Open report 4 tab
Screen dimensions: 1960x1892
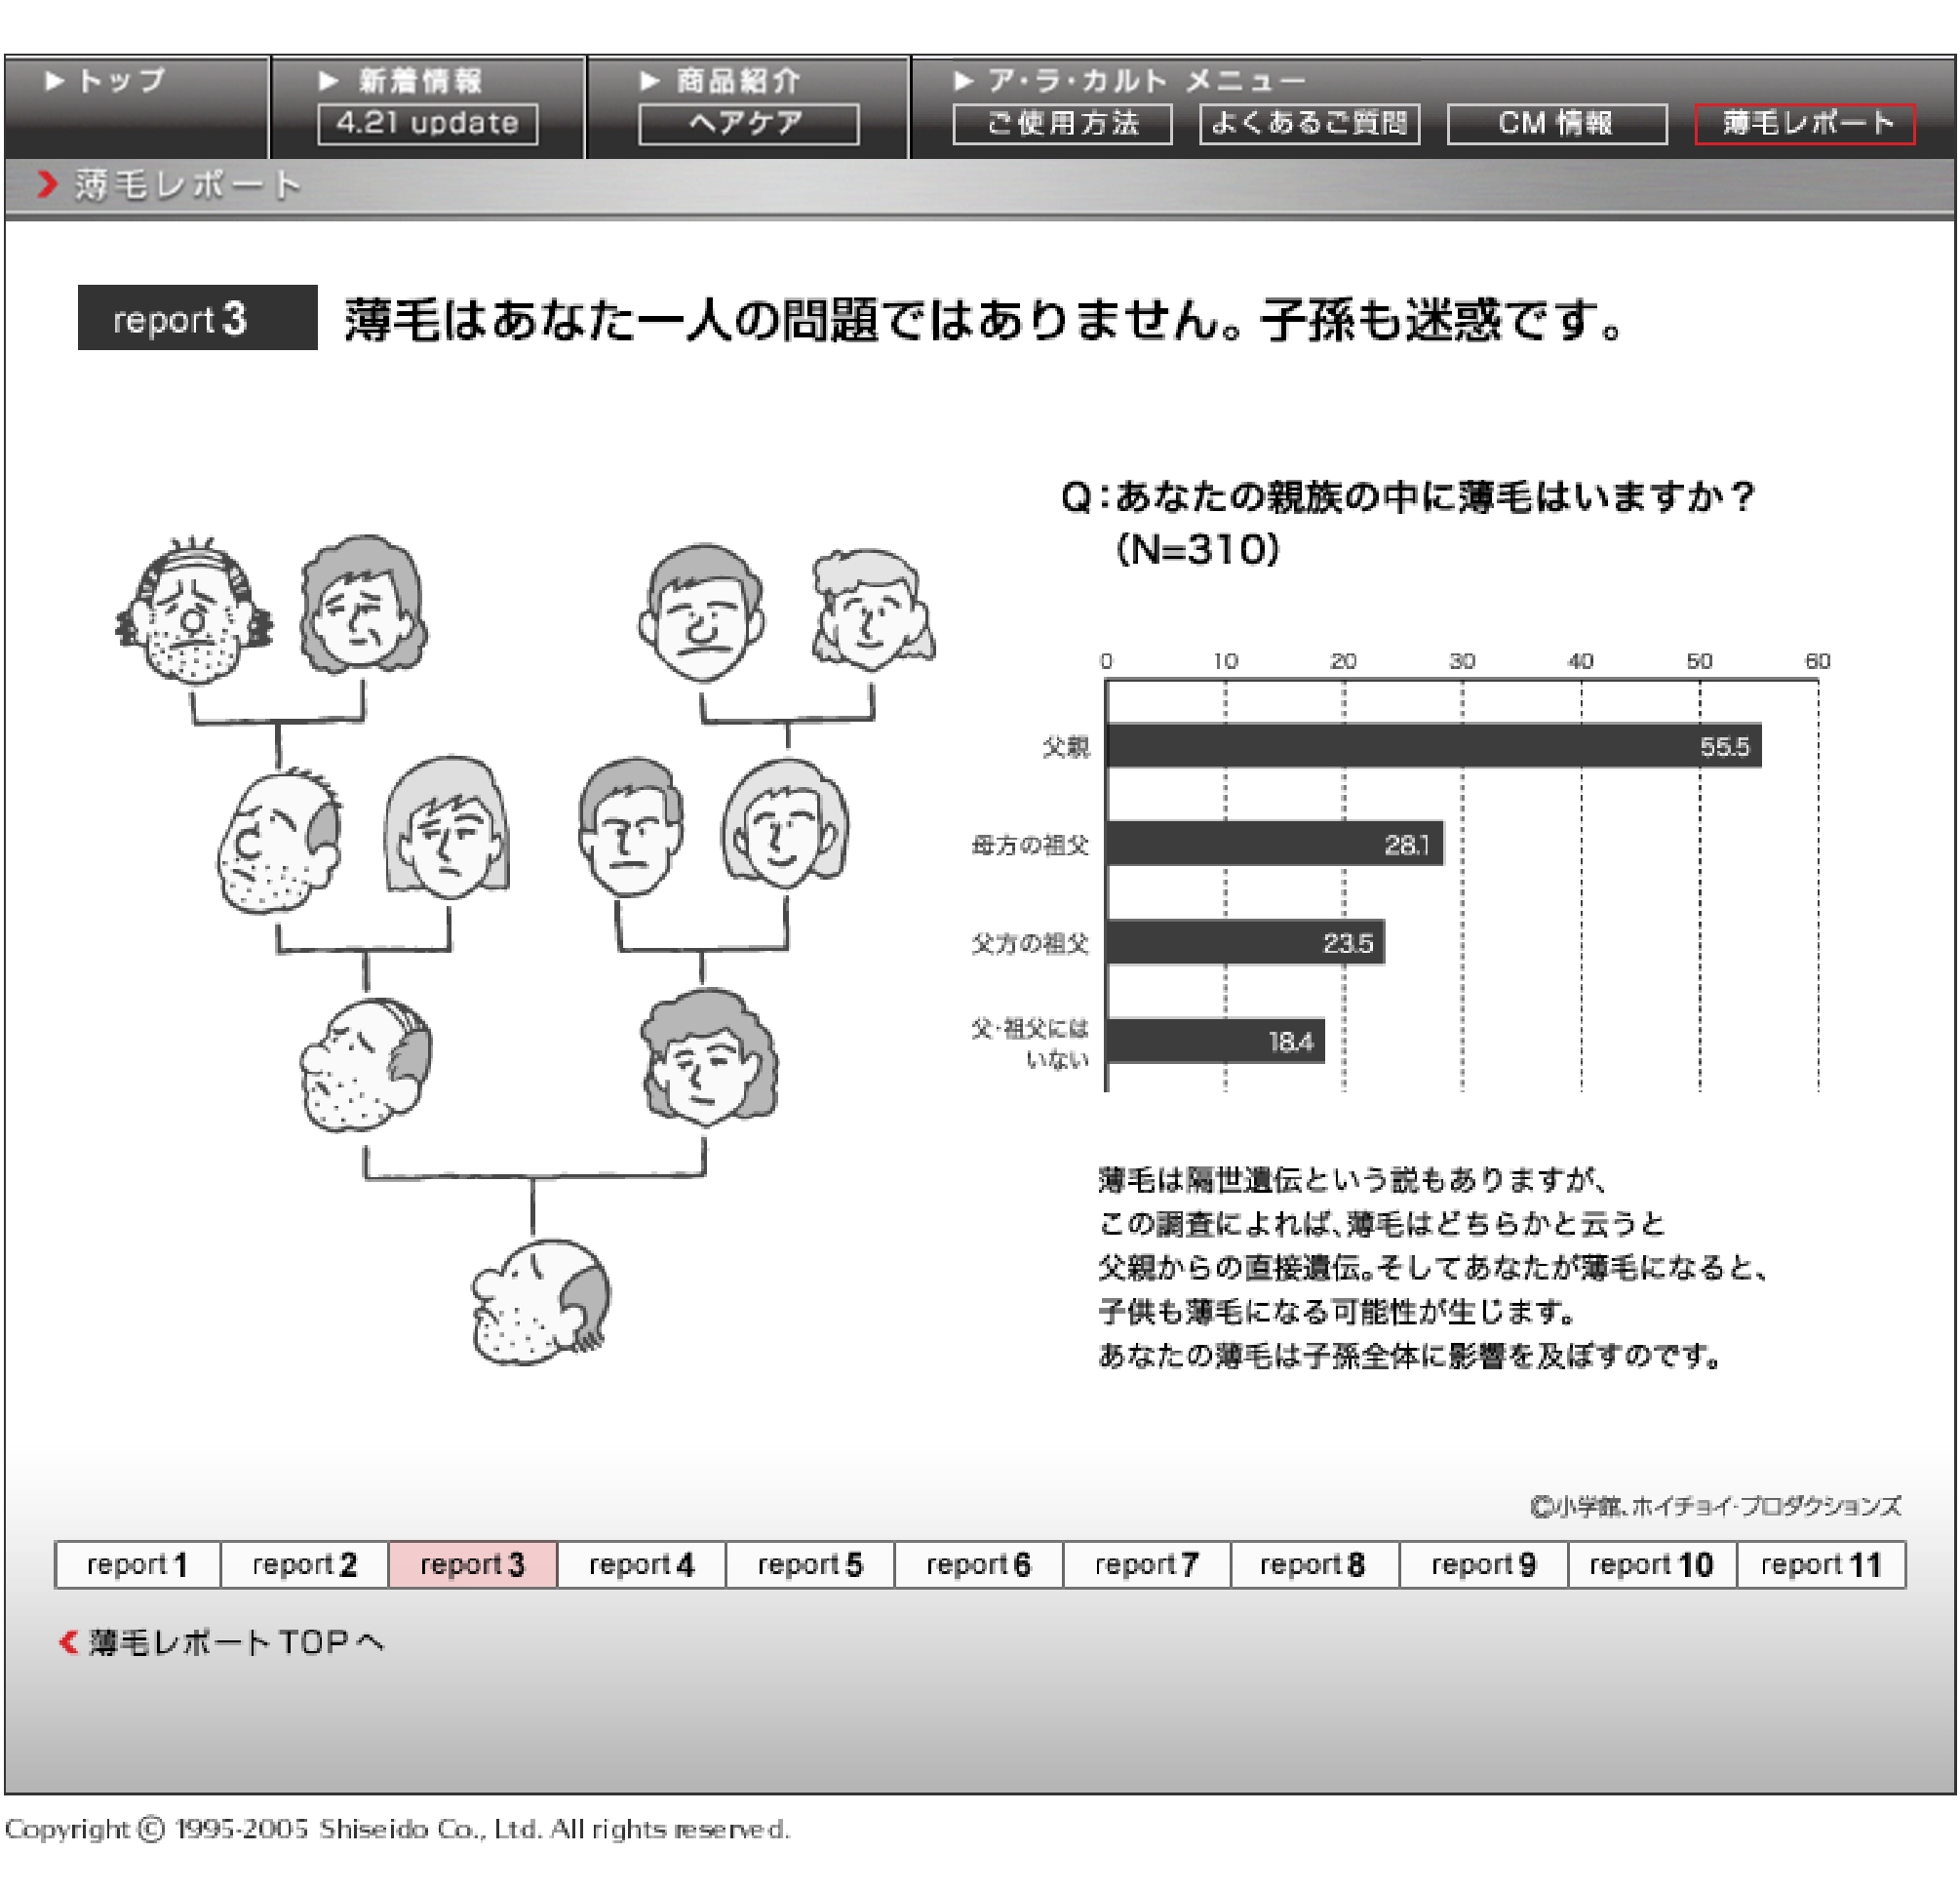point(641,1564)
